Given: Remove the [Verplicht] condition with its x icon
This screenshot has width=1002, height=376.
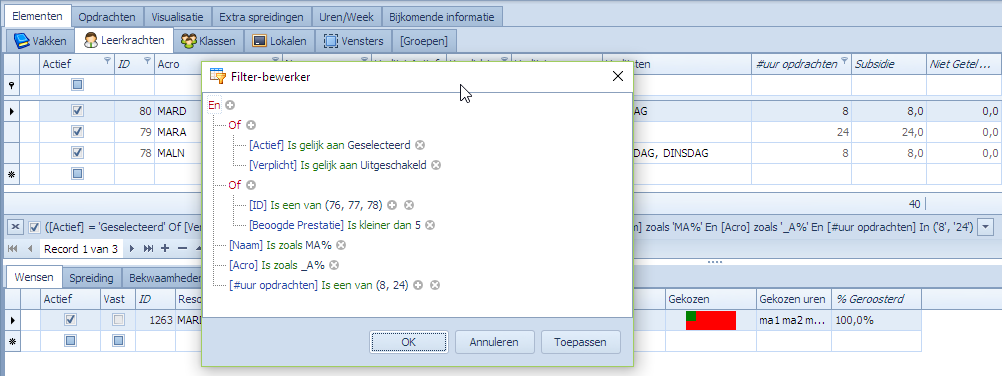Looking at the screenshot, I should pyautogui.click(x=436, y=165).
